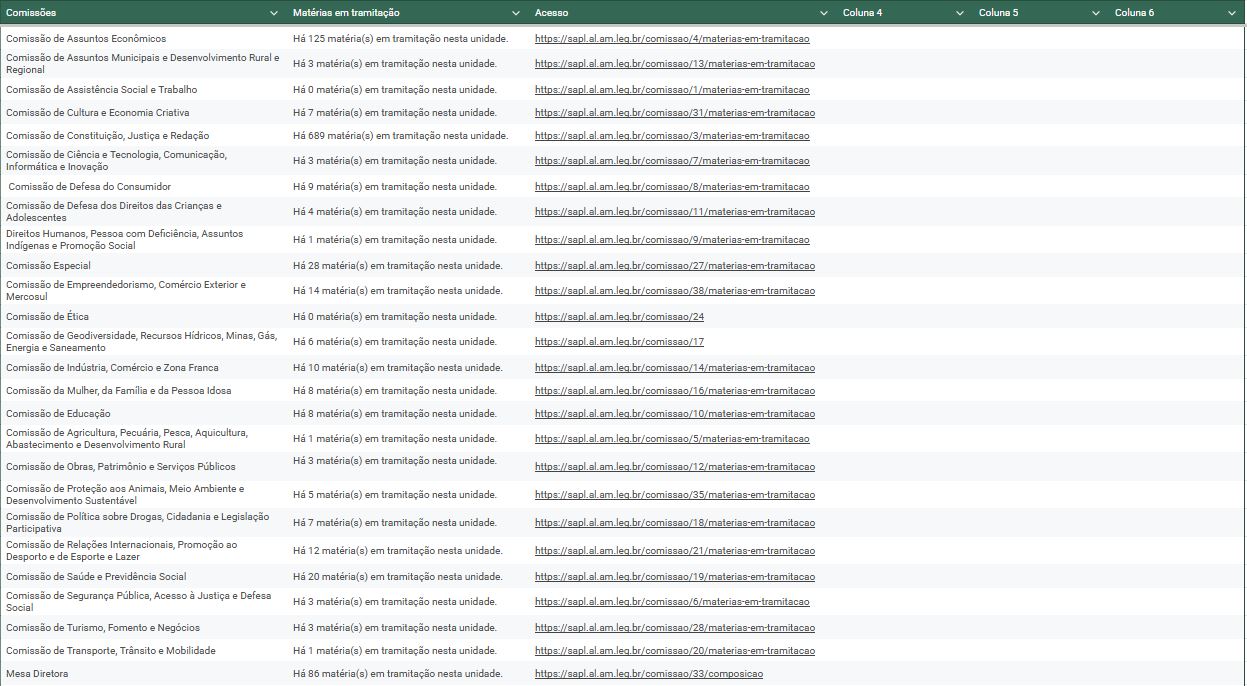Select the 'Há 4 matéria(s)' cell
The image size is (1247, 686).
point(408,212)
